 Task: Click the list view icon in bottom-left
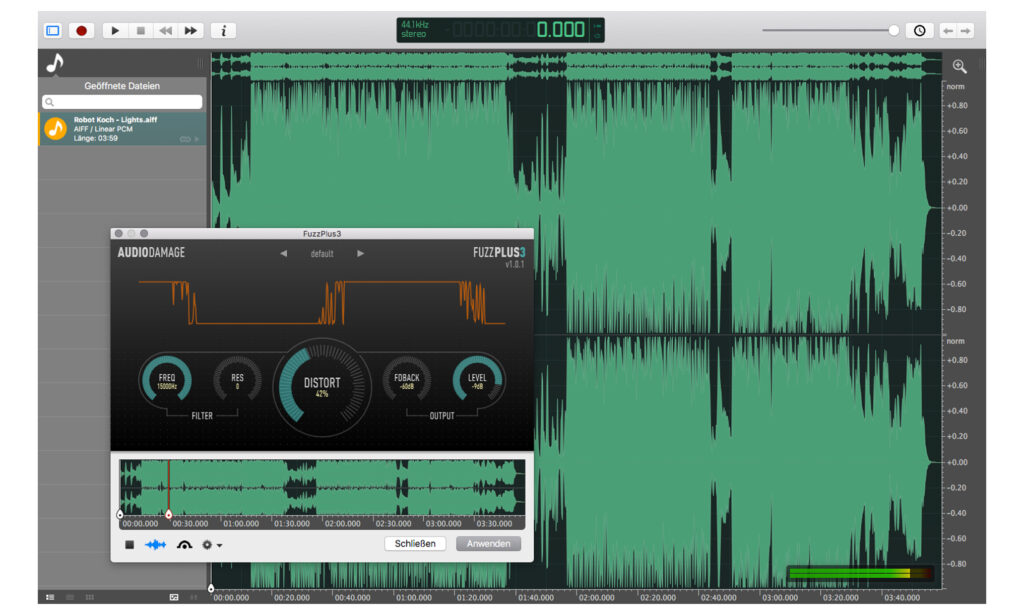50,597
